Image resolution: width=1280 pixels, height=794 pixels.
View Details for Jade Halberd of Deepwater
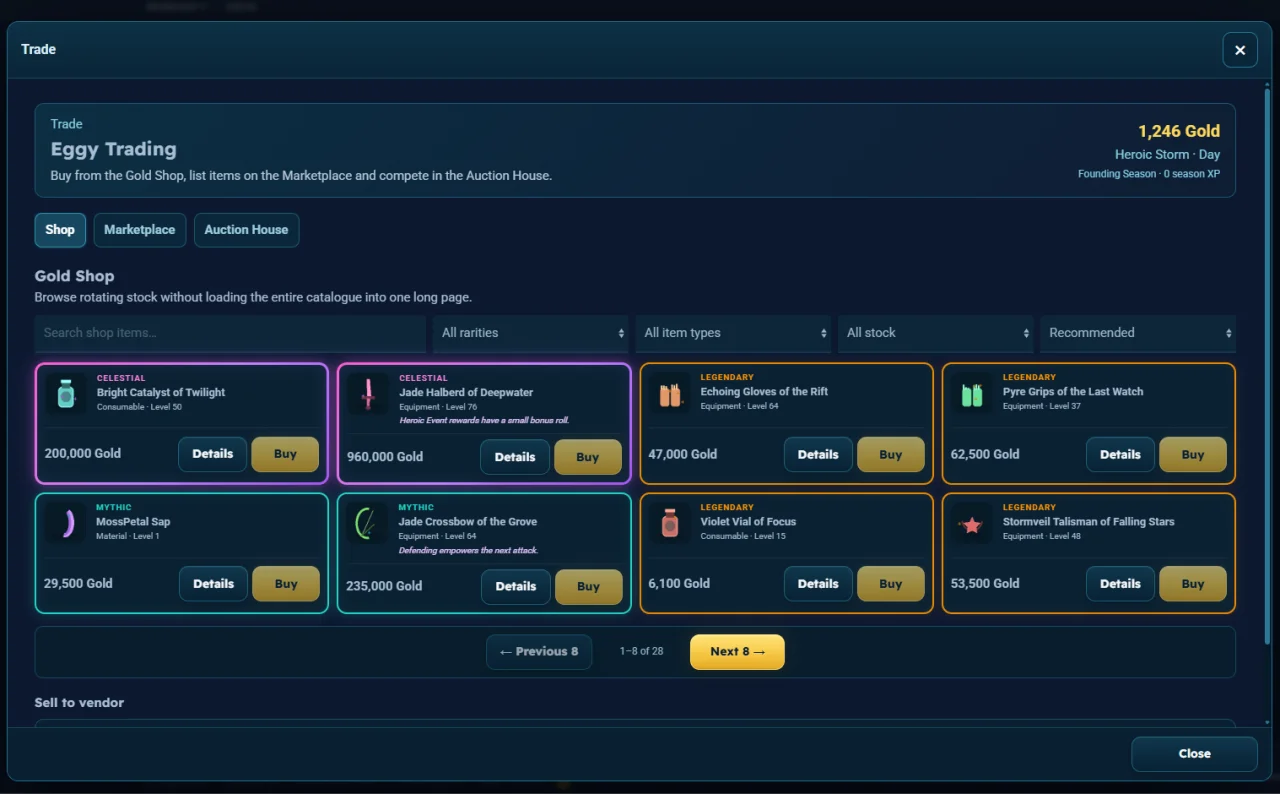click(x=515, y=457)
